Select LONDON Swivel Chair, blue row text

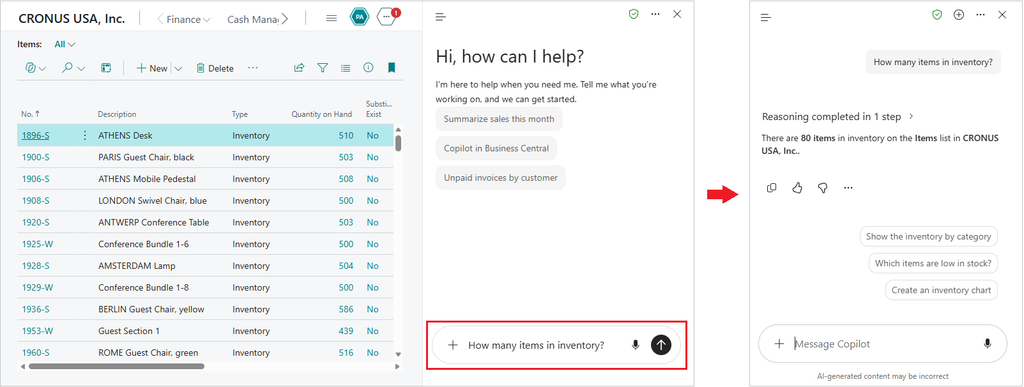point(152,201)
